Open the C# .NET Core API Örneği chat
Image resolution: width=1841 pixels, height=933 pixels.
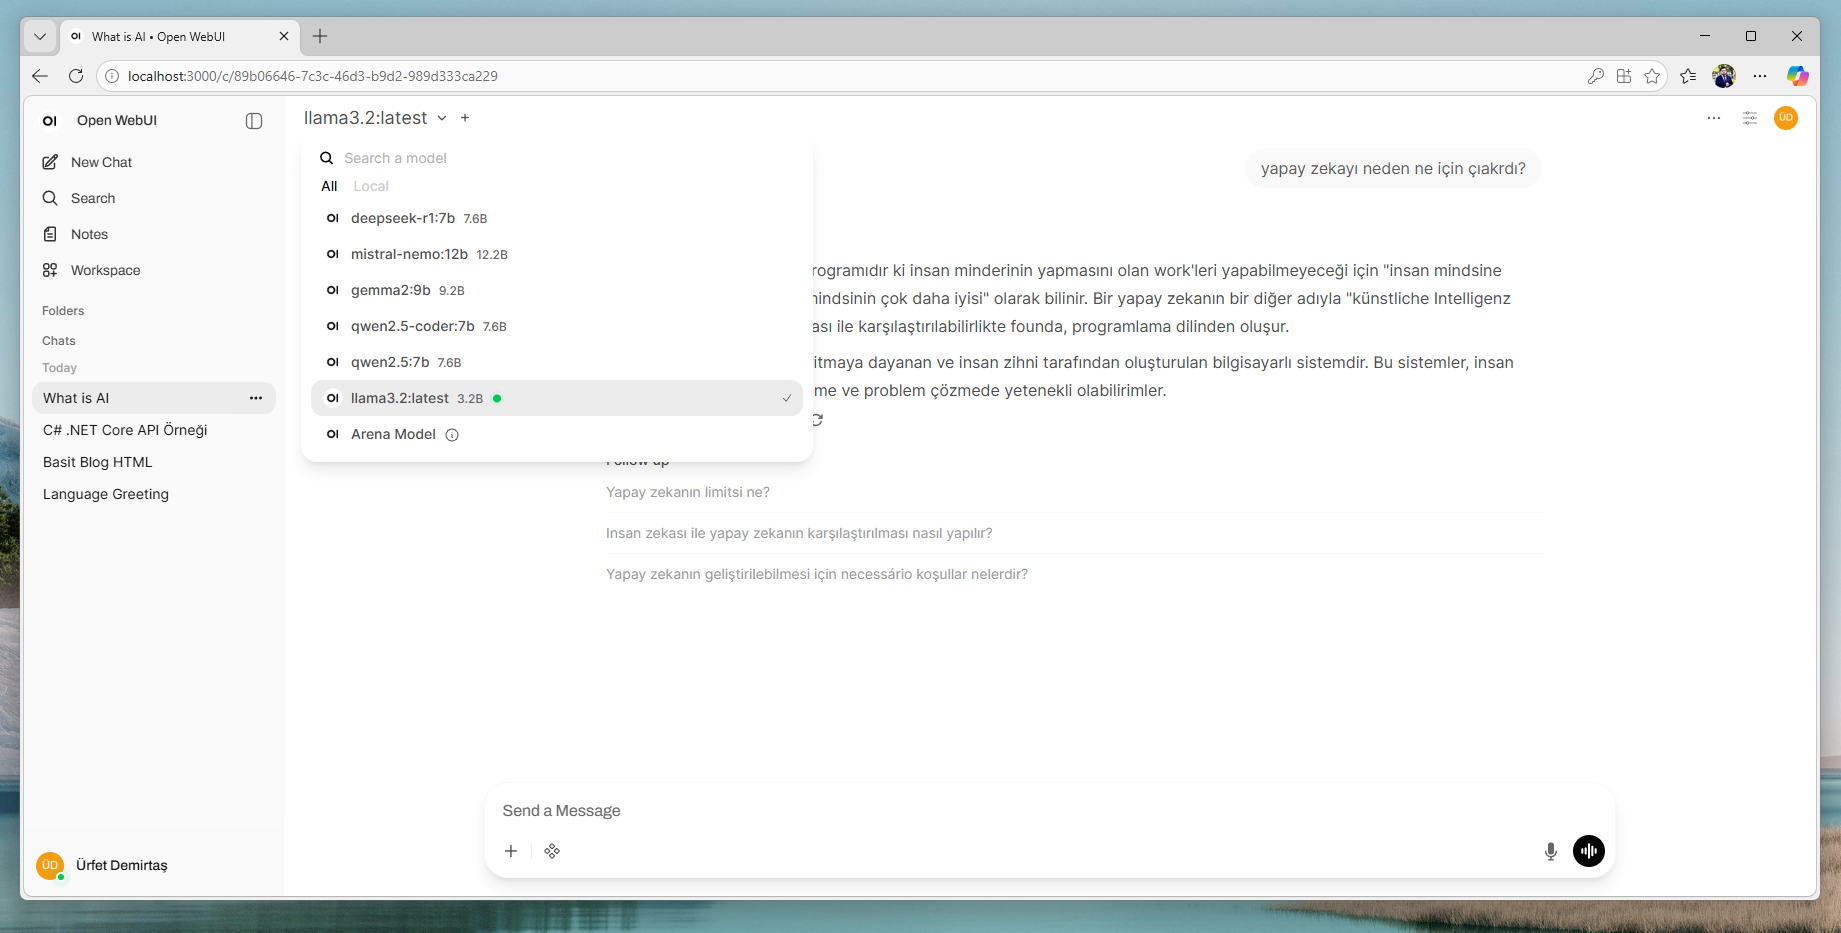point(125,430)
